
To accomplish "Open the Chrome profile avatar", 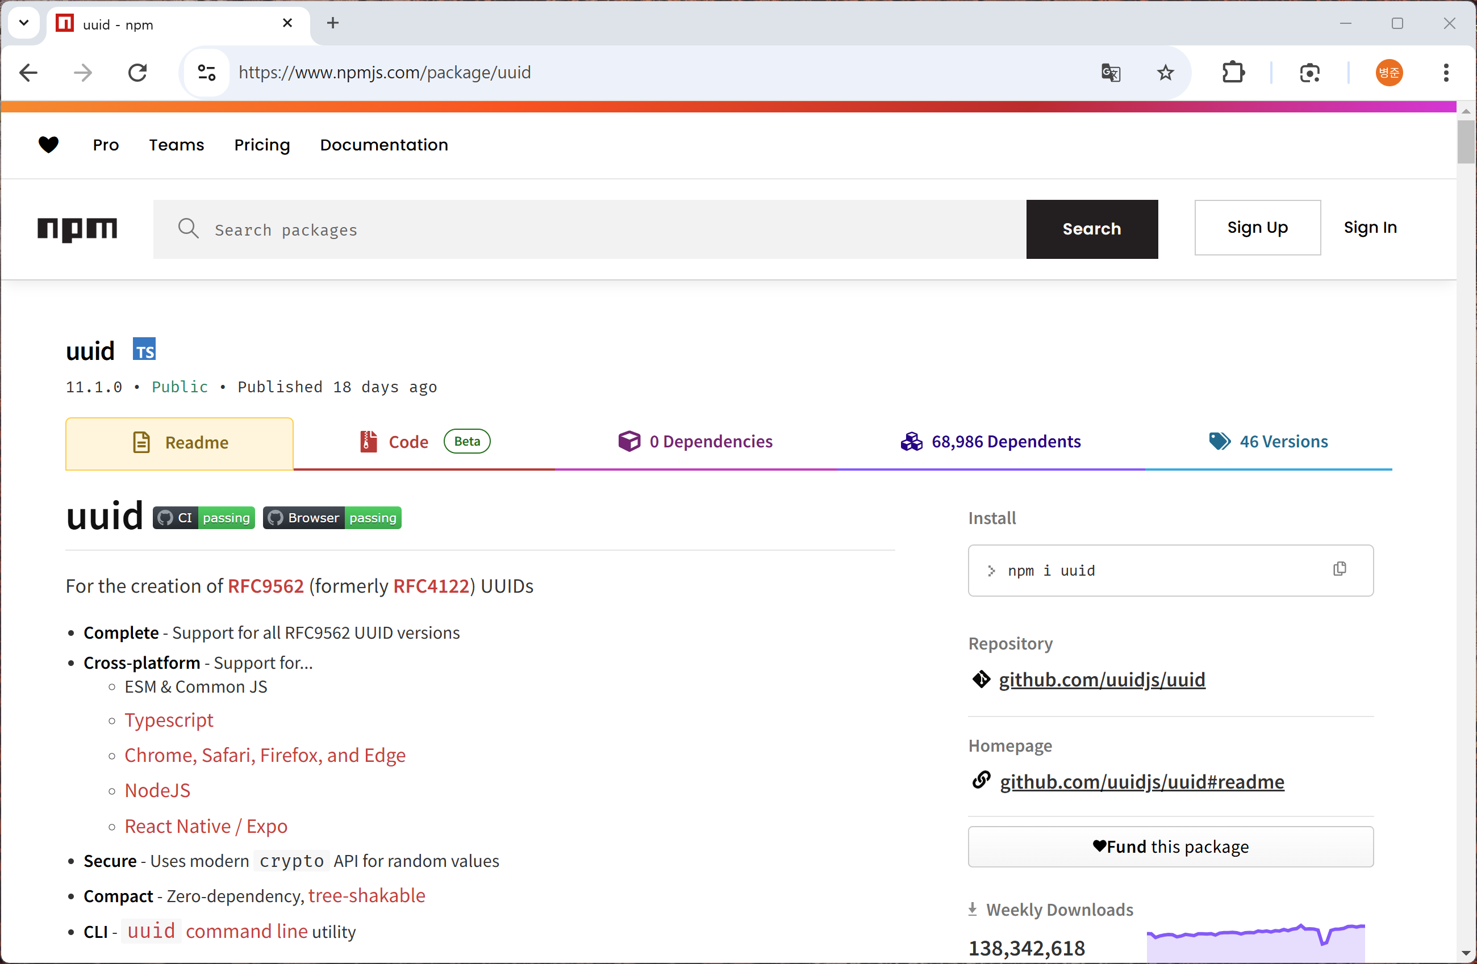I will click(1389, 72).
